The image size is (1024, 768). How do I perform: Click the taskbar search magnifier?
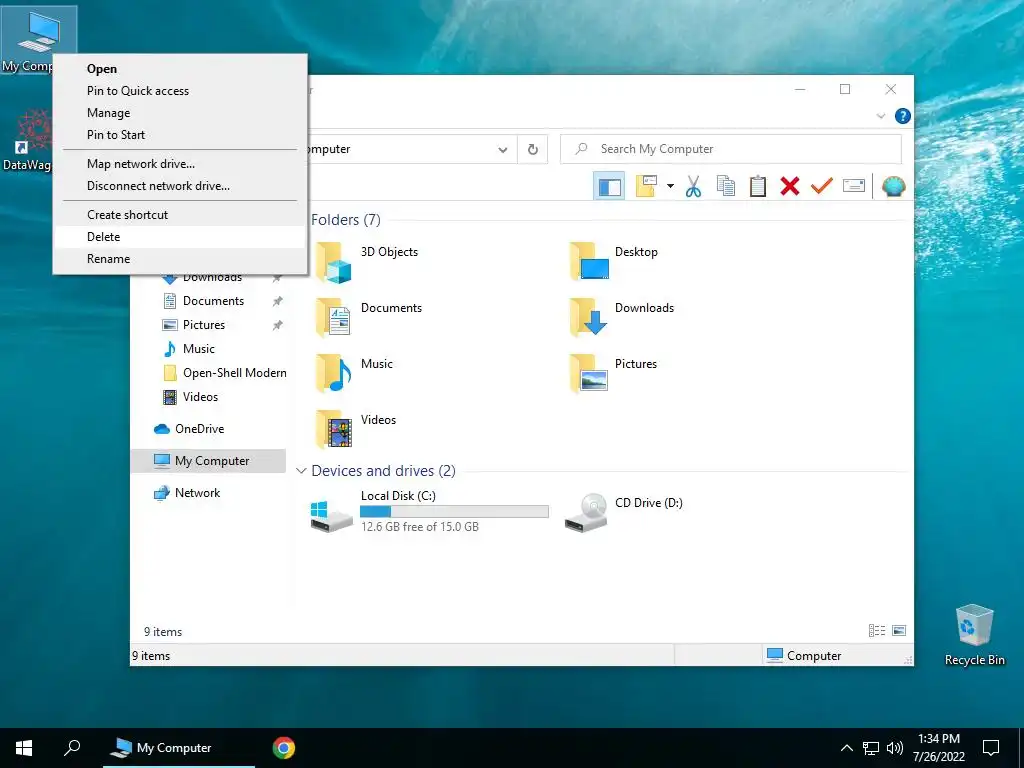72,748
